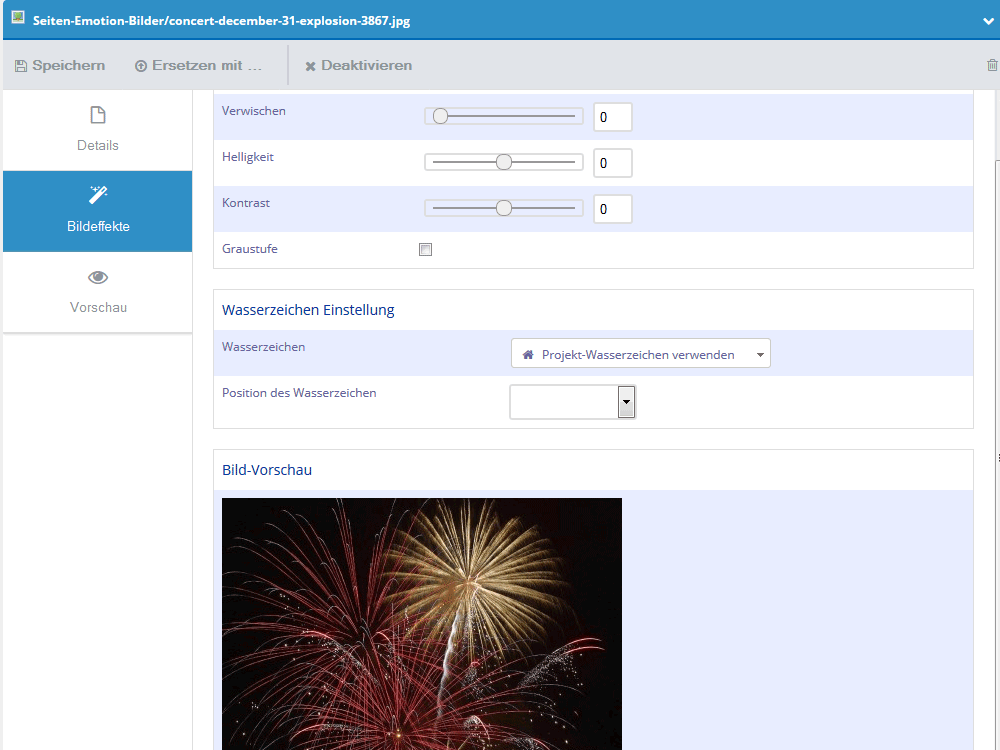1000x750 pixels.
Task: Click the Graustufe label
Action: point(250,249)
